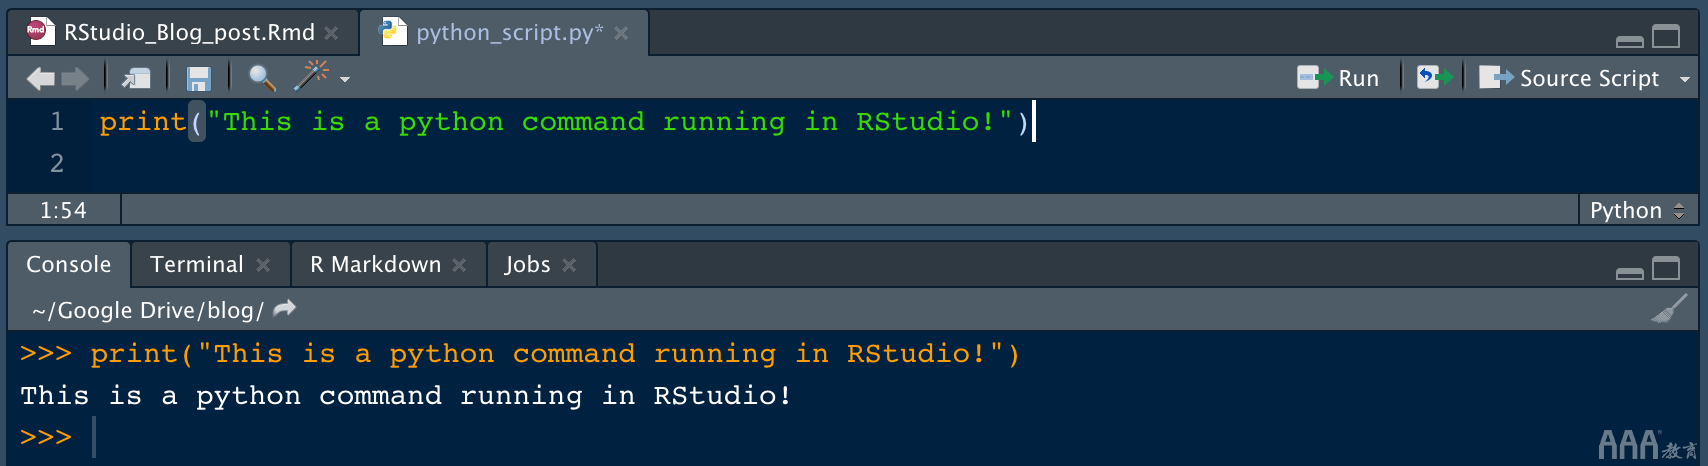
Task: Select the Jobs tab
Action: (x=527, y=265)
